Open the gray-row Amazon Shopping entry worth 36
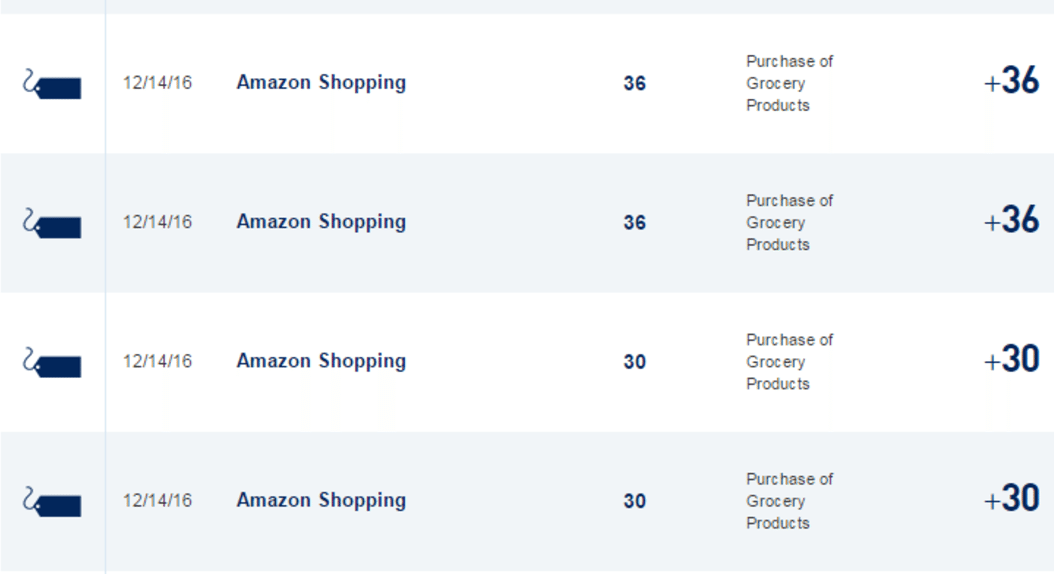This screenshot has height=574, width=1054. pos(321,222)
